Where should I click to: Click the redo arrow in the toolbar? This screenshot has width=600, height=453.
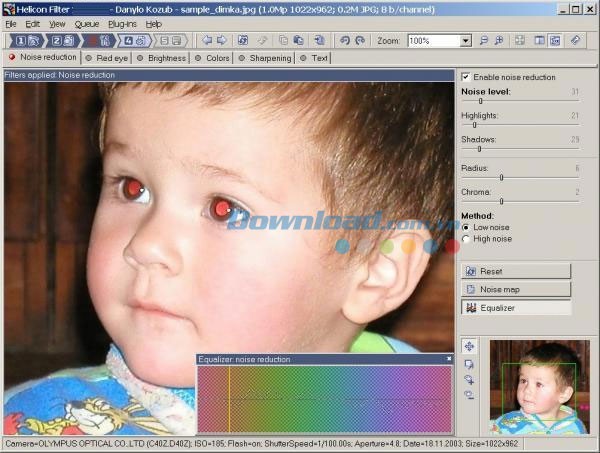[x=360, y=41]
